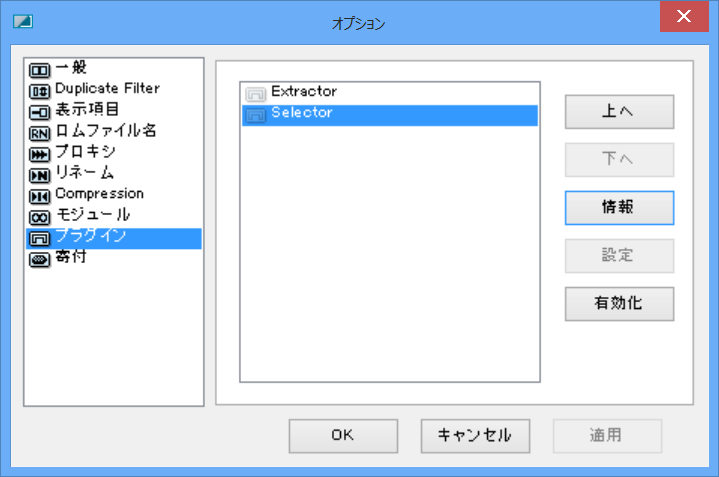Click the 寄付 donation icon
This screenshot has width=719, height=477.
(x=39, y=260)
